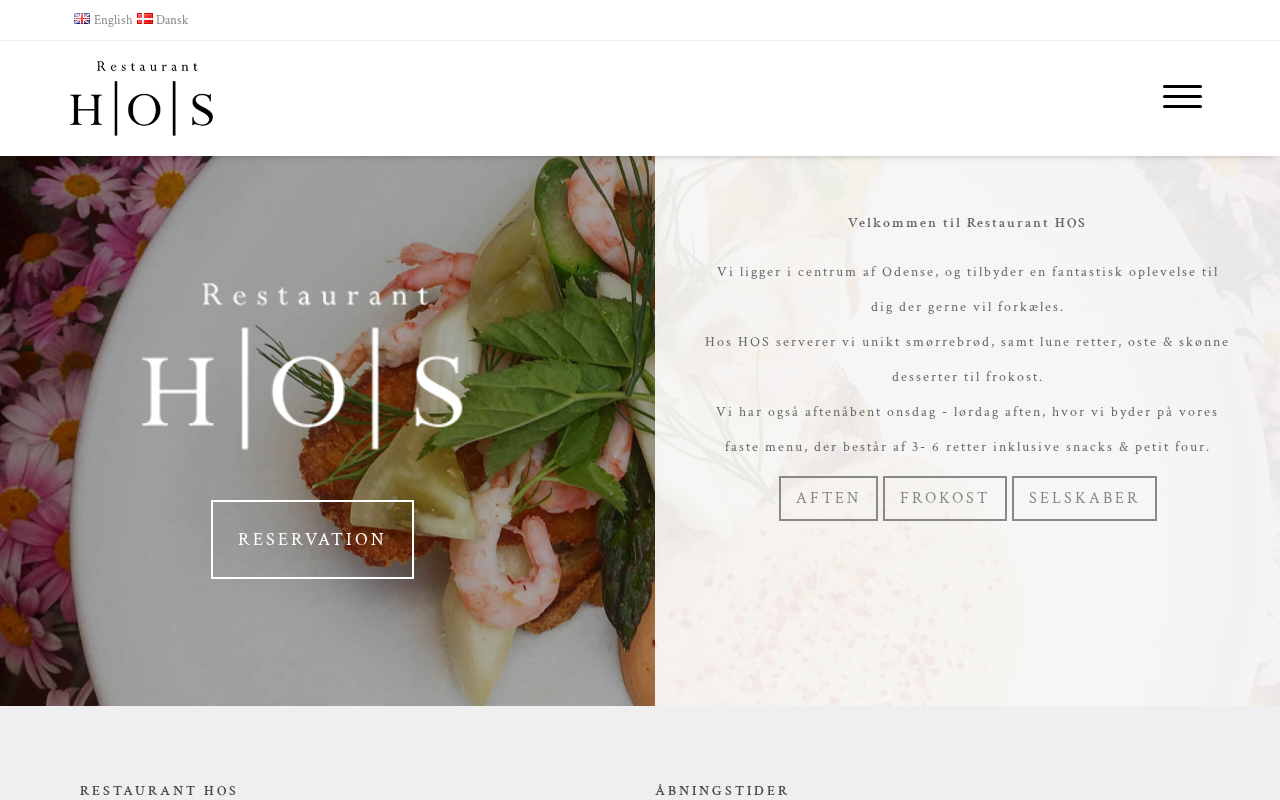Click the RESTAURANT HOS footer heading

(159, 791)
